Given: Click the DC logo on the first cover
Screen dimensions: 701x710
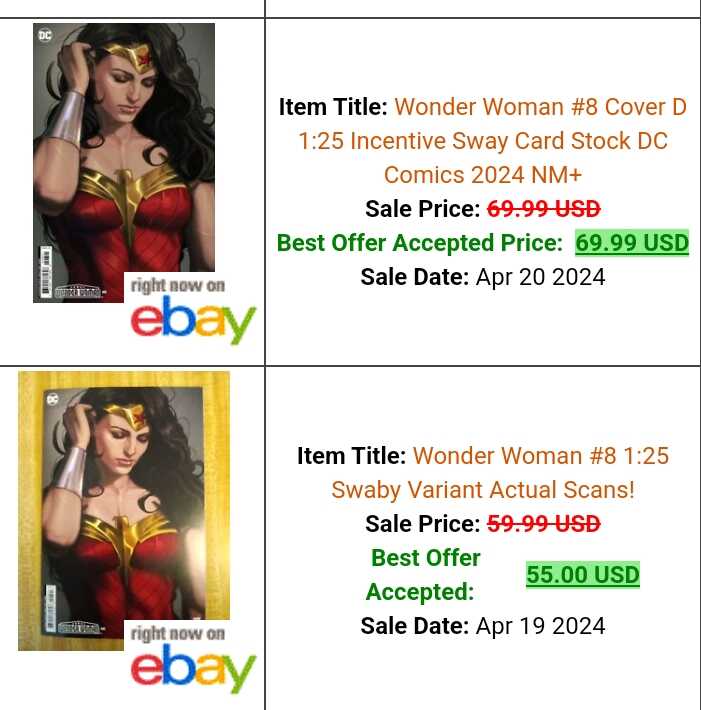Looking at the screenshot, I should pyautogui.click(x=45, y=35).
